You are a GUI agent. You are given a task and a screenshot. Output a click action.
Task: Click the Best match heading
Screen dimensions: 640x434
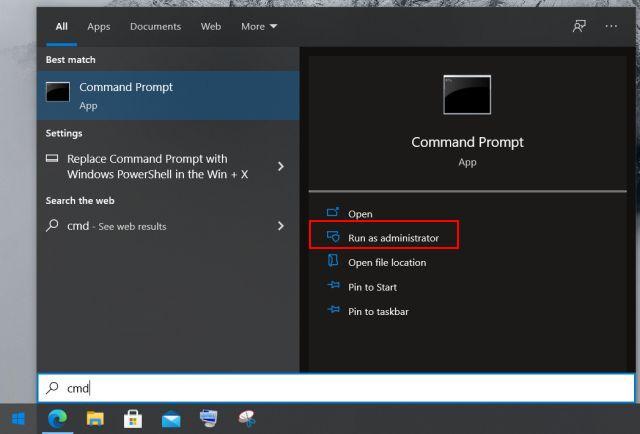(x=71, y=60)
